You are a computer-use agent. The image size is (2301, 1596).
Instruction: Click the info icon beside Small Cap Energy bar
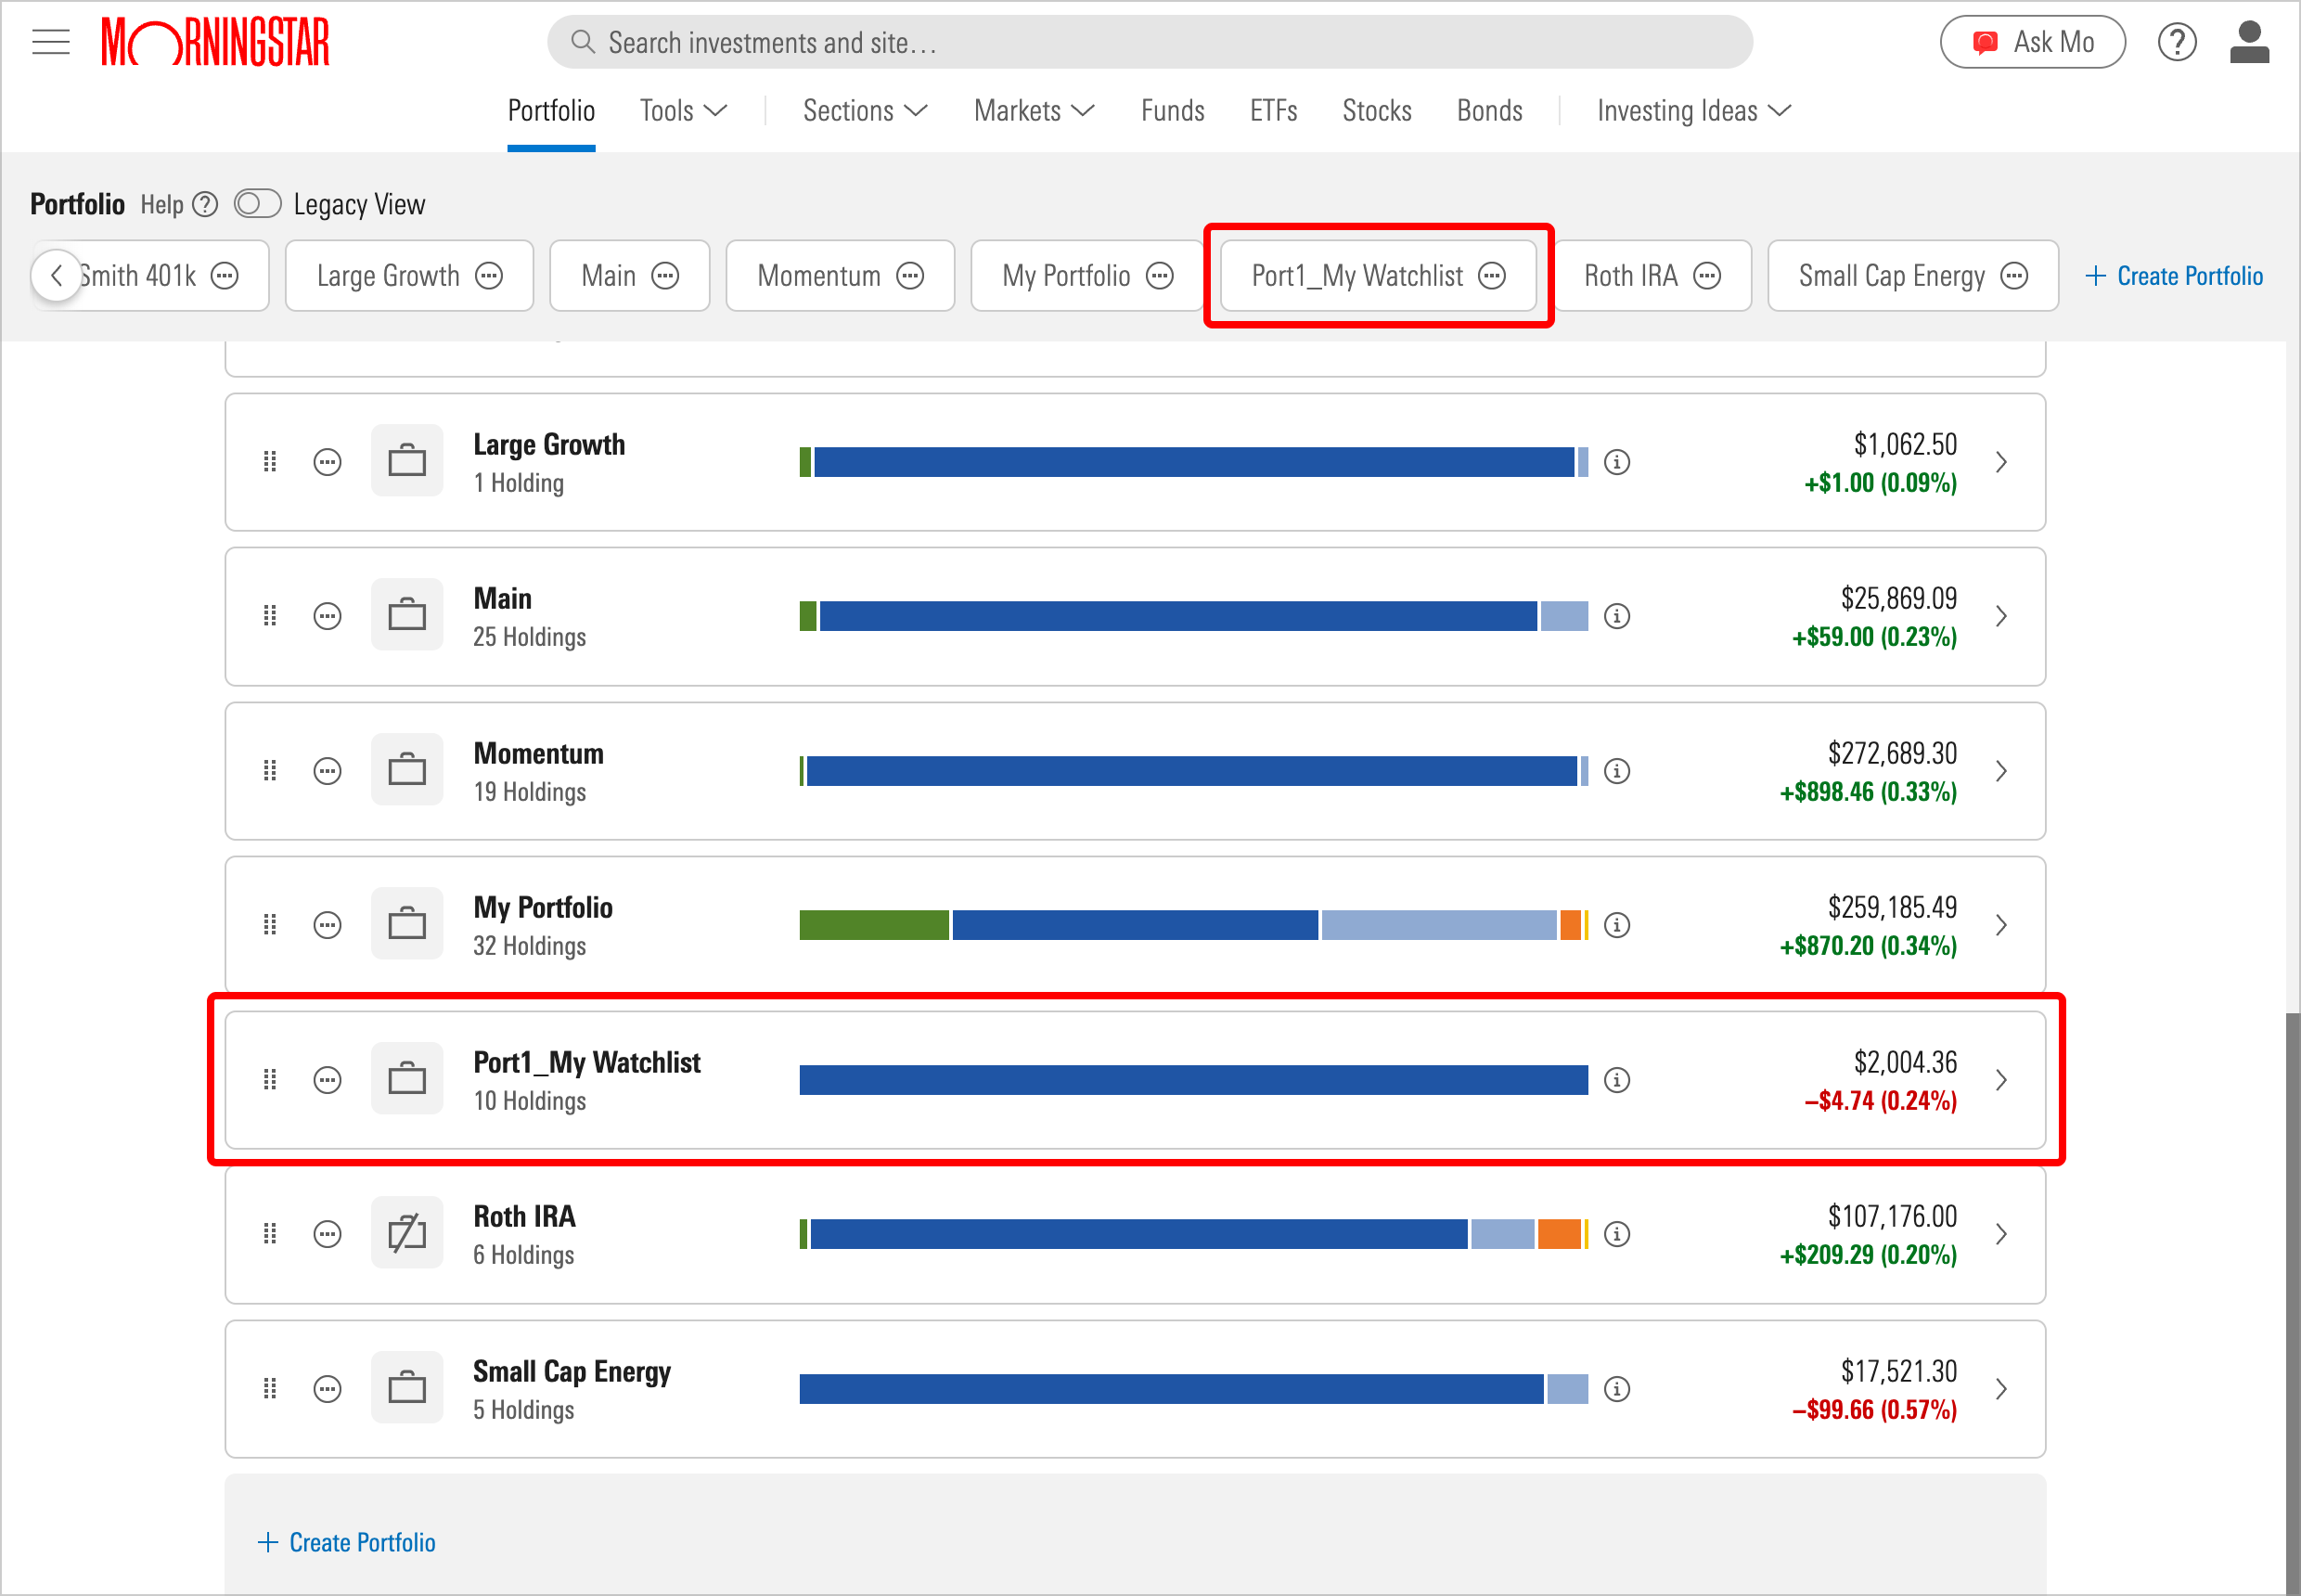tap(1617, 1389)
